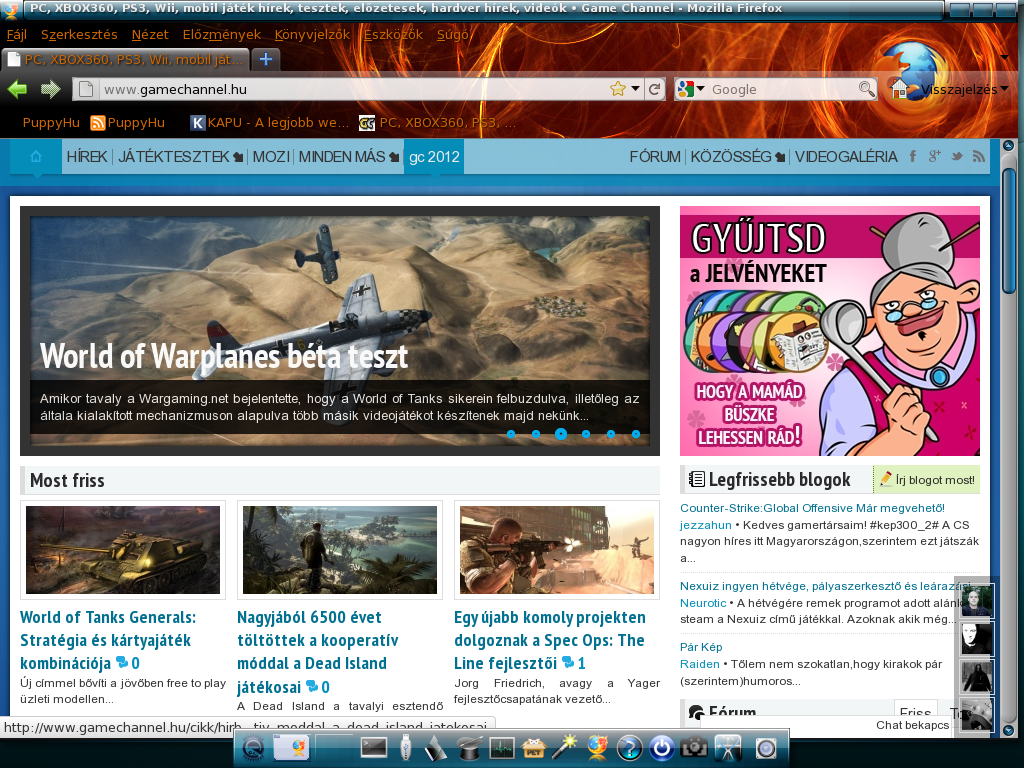
Task: Click the Írj blogot most! button
Action: [927, 480]
